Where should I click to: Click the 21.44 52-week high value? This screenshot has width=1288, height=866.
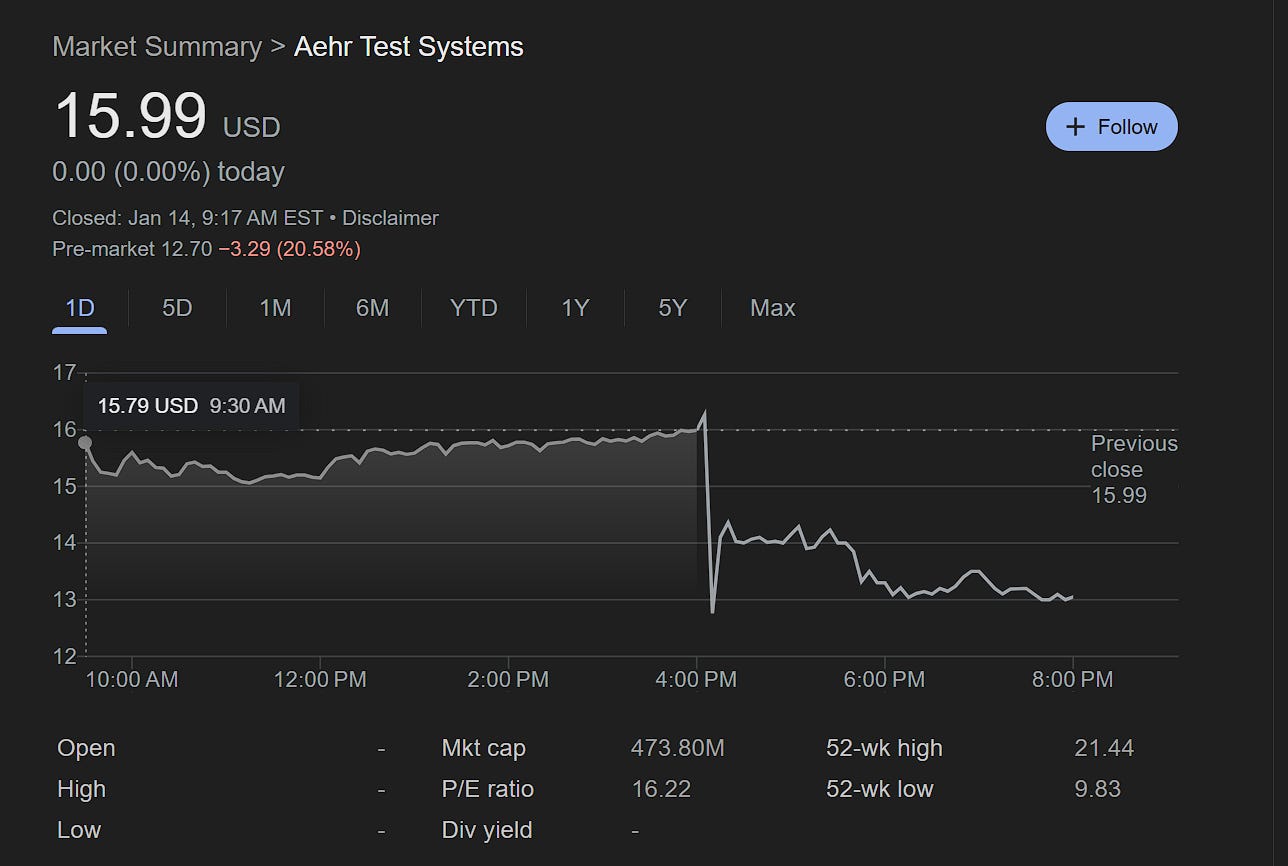point(1104,748)
